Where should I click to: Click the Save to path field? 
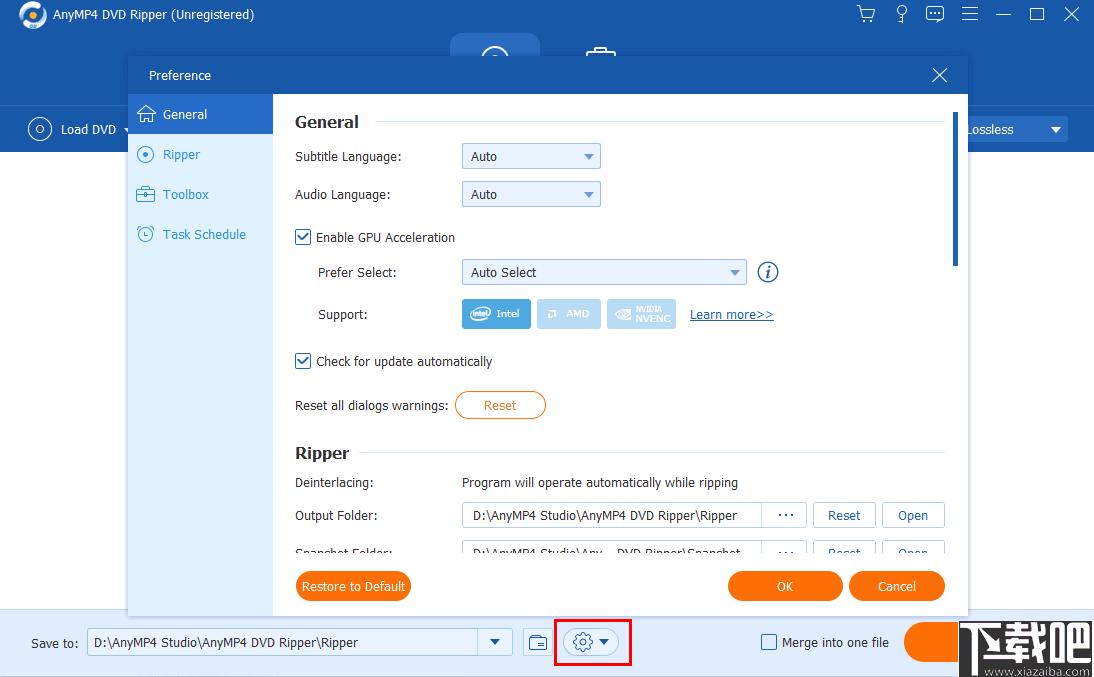(283, 642)
